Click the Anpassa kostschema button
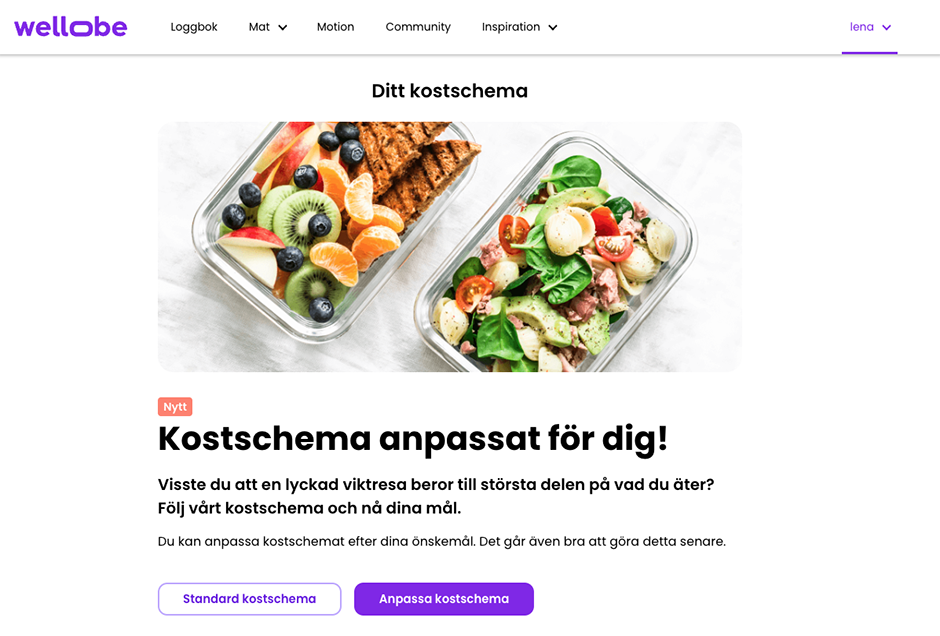Viewport: 940px width, 636px height. tap(444, 599)
